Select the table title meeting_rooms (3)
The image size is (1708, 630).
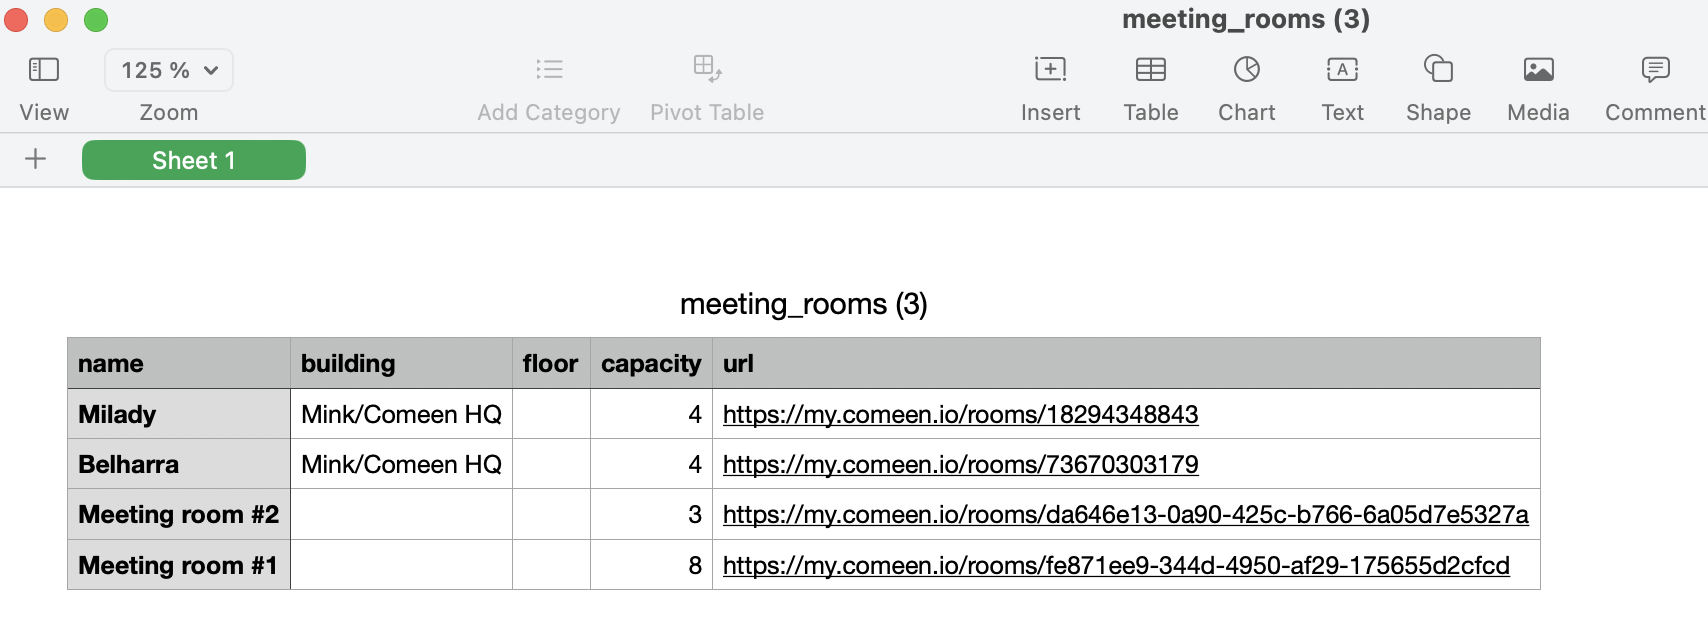click(x=804, y=304)
